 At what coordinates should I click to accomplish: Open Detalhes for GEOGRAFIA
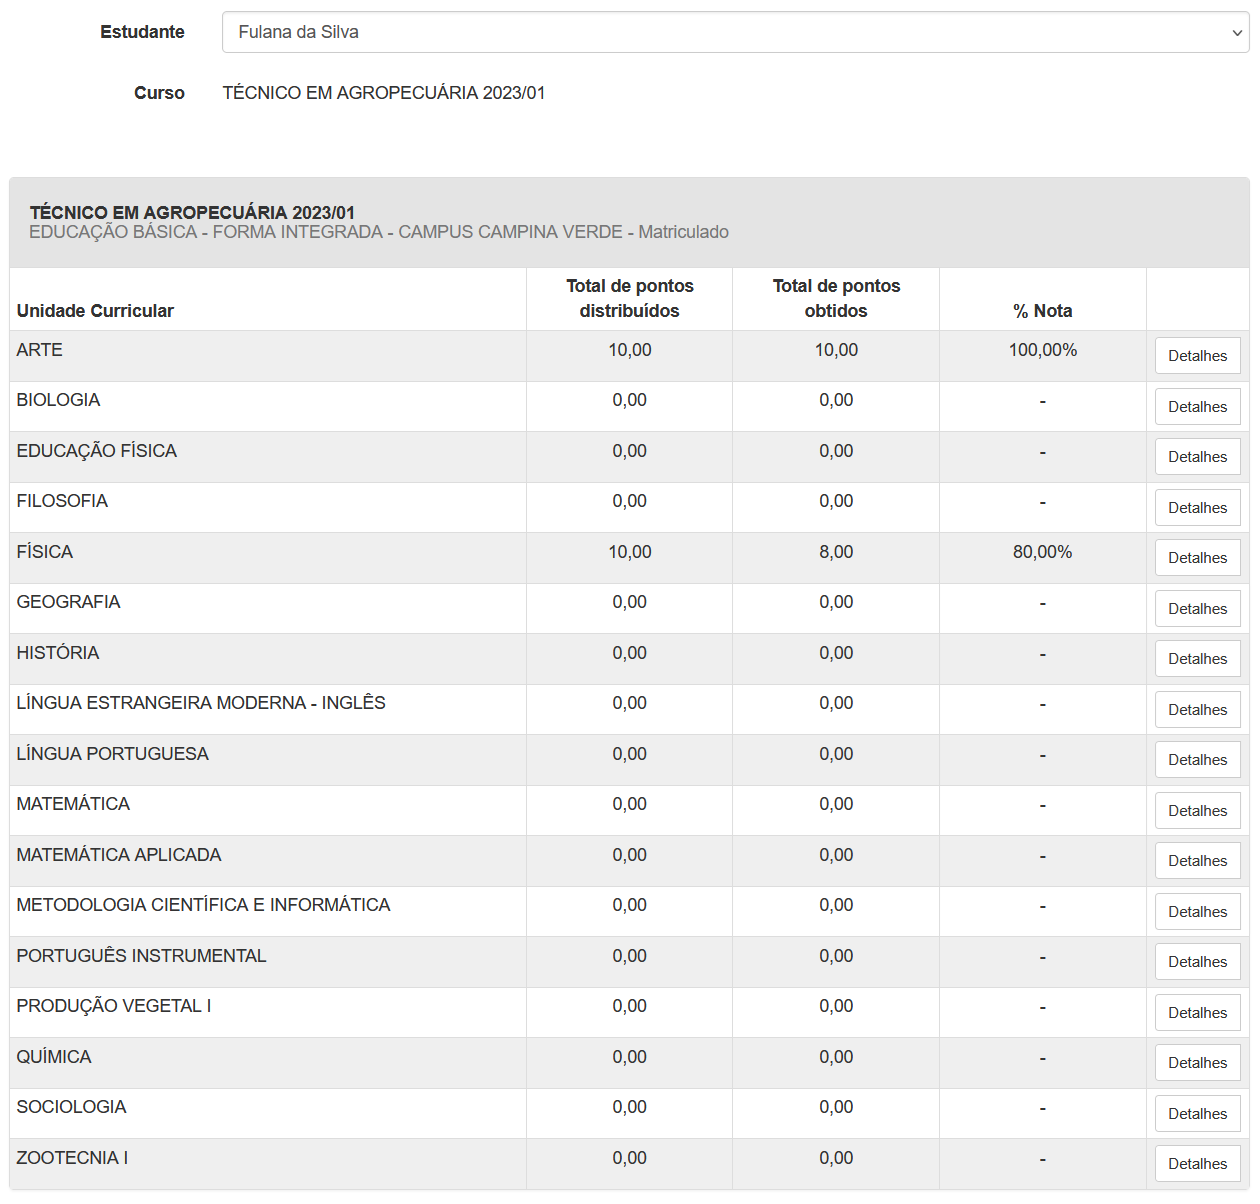pyautogui.click(x=1197, y=608)
